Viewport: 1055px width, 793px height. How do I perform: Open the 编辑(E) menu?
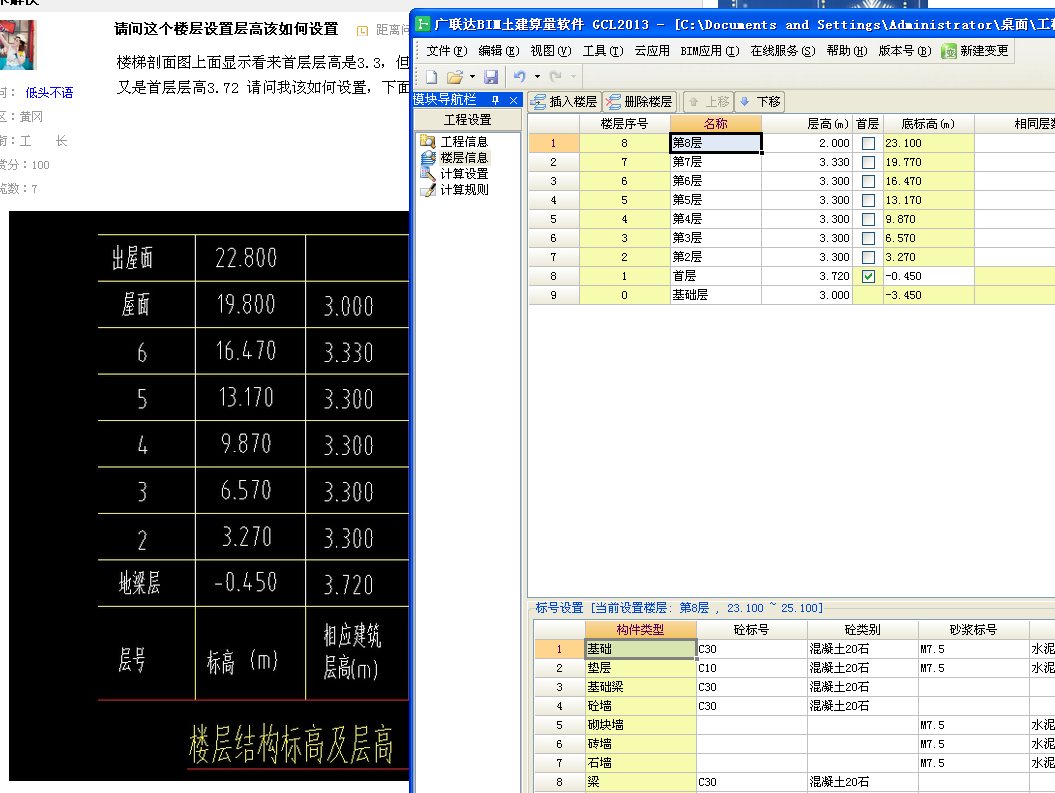tap(499, 51)
